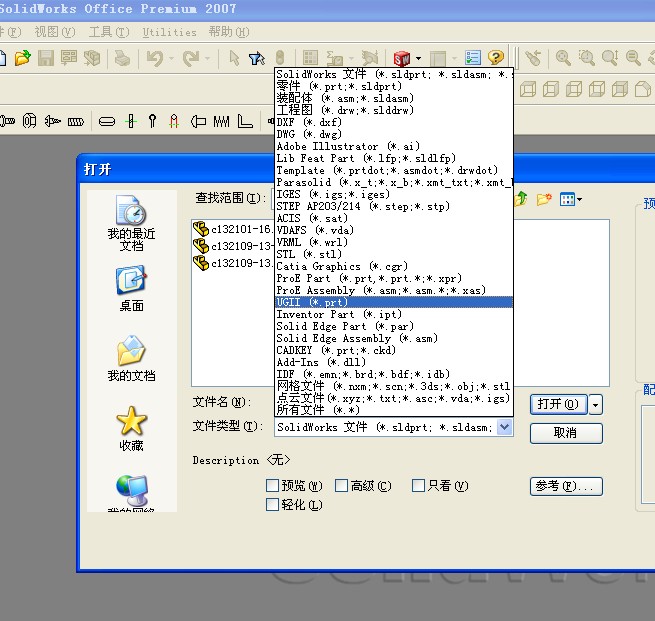This screenshot has height=621, width=655.
Task: Select Inventor Part (*.ipt) file type
Action: click(394, 314)
